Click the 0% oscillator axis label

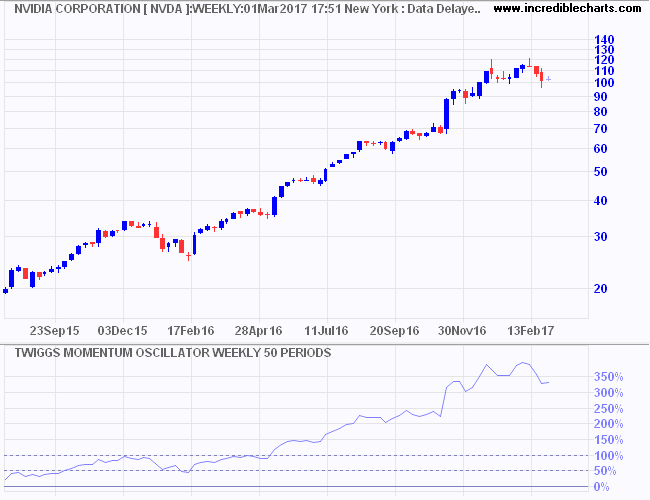601,487
